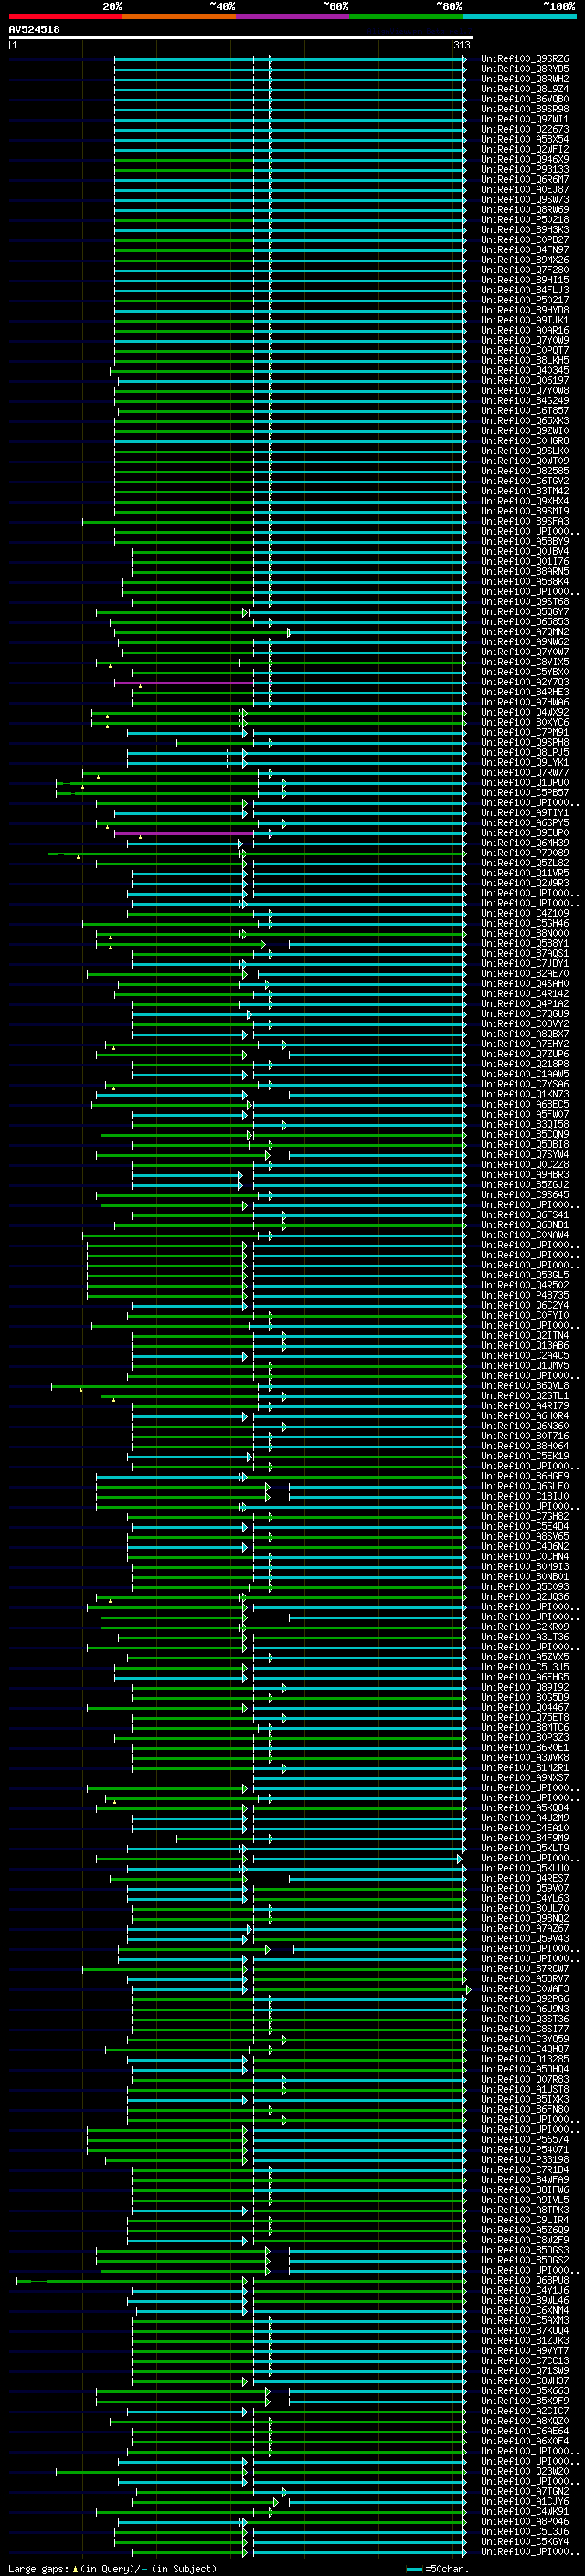Pick entry UniRef100_B9MX26
This screenshot has width=585, height=2576.
(525, 260)
